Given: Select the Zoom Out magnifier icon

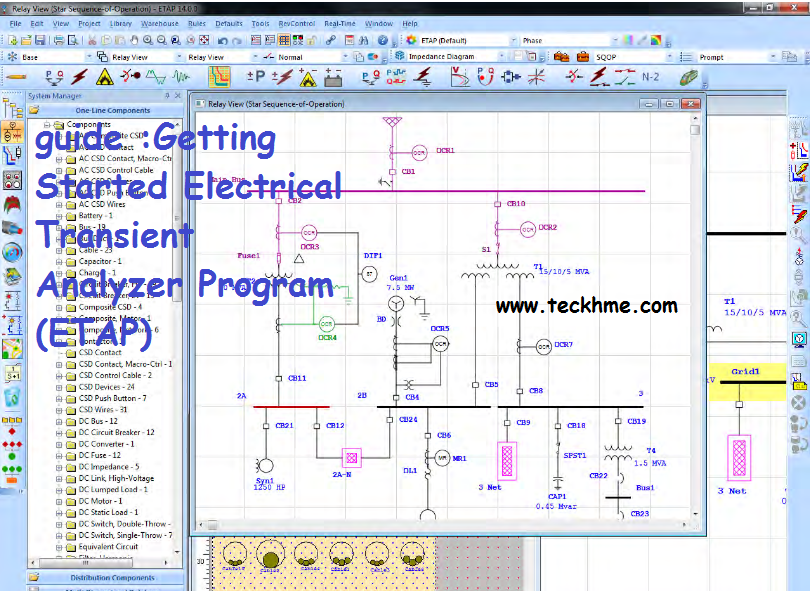Looking at the screenshot, I should (x=162, y=40).
